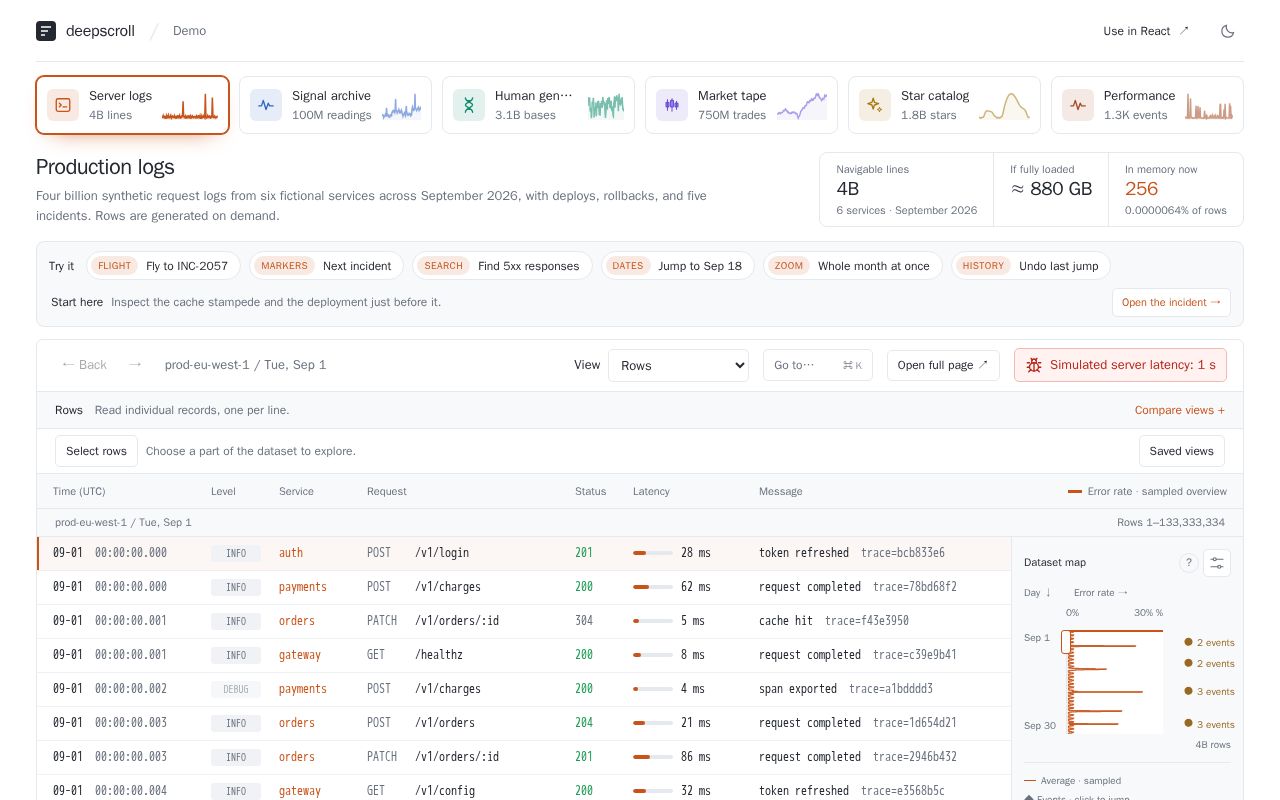Click trace=f43e3950 in cache hit row

pyautogui.click(x=867, y=621)
